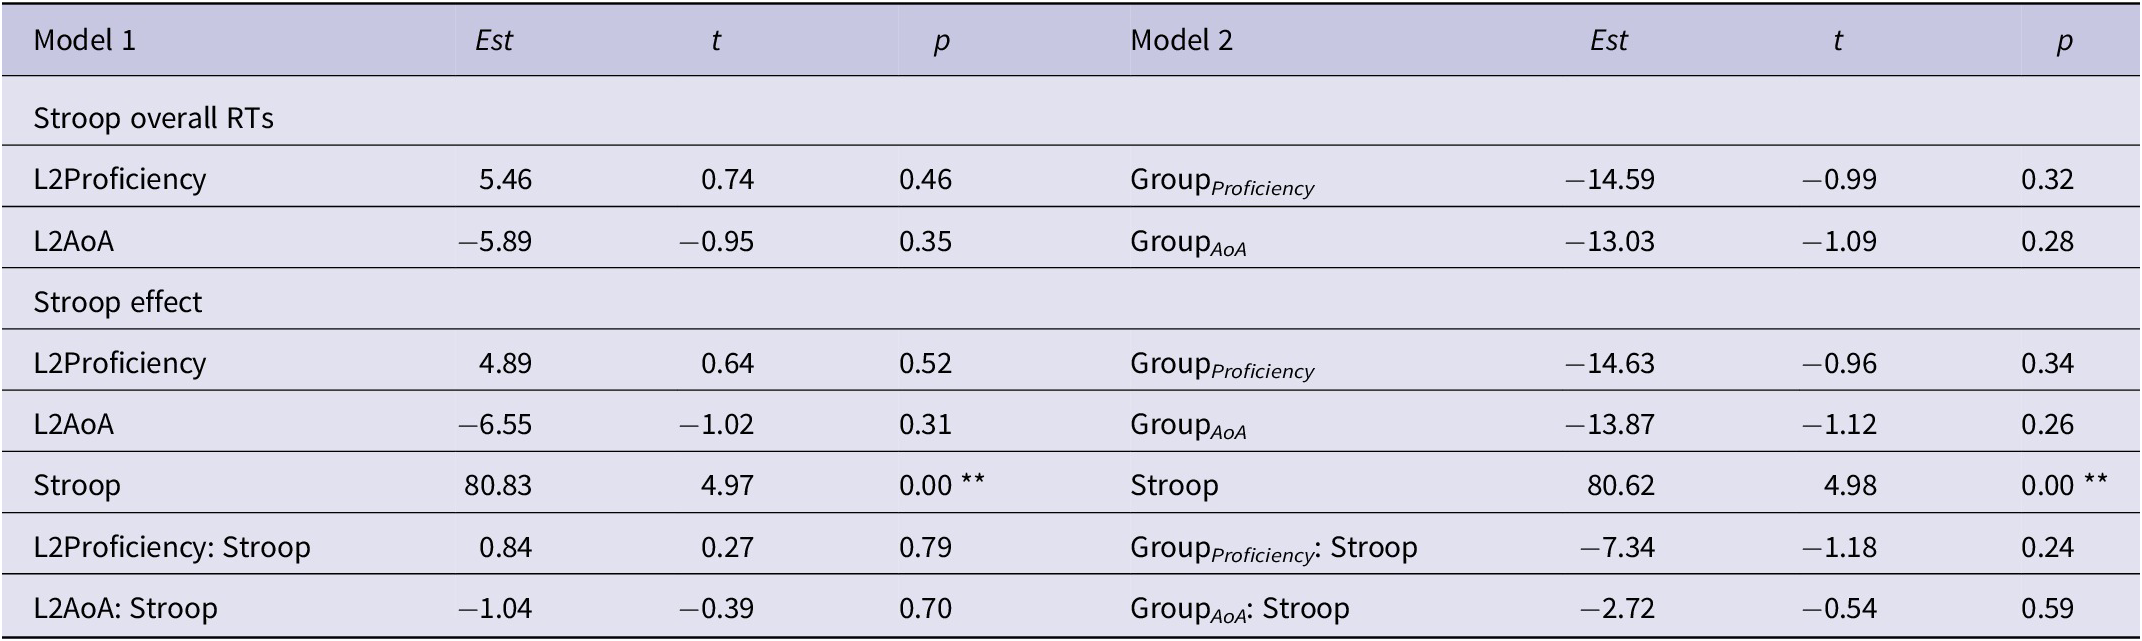The width and height of the screenshot is (2142, 641).
Task: Select the Stroop estimate value 80.83
Action: pos(498,485)
